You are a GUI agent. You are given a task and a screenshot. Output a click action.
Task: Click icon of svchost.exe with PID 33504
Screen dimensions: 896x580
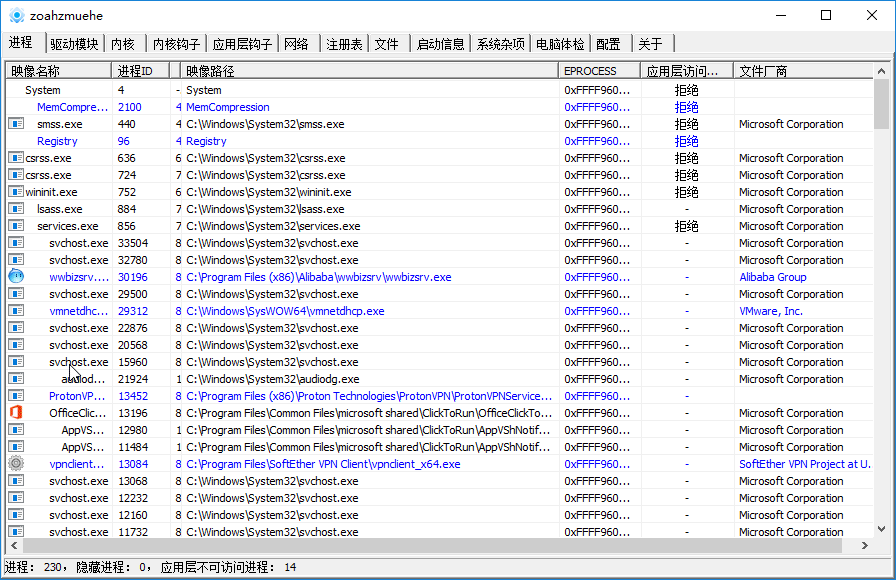point(16,243)
